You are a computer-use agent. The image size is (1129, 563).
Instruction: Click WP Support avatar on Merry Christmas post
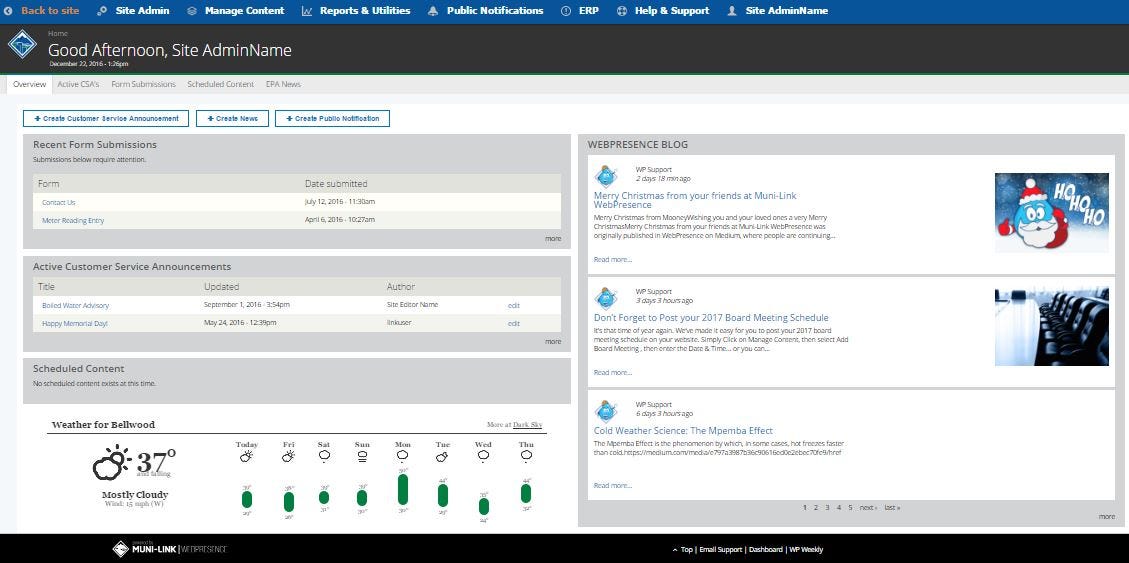(x=606, y=176)
